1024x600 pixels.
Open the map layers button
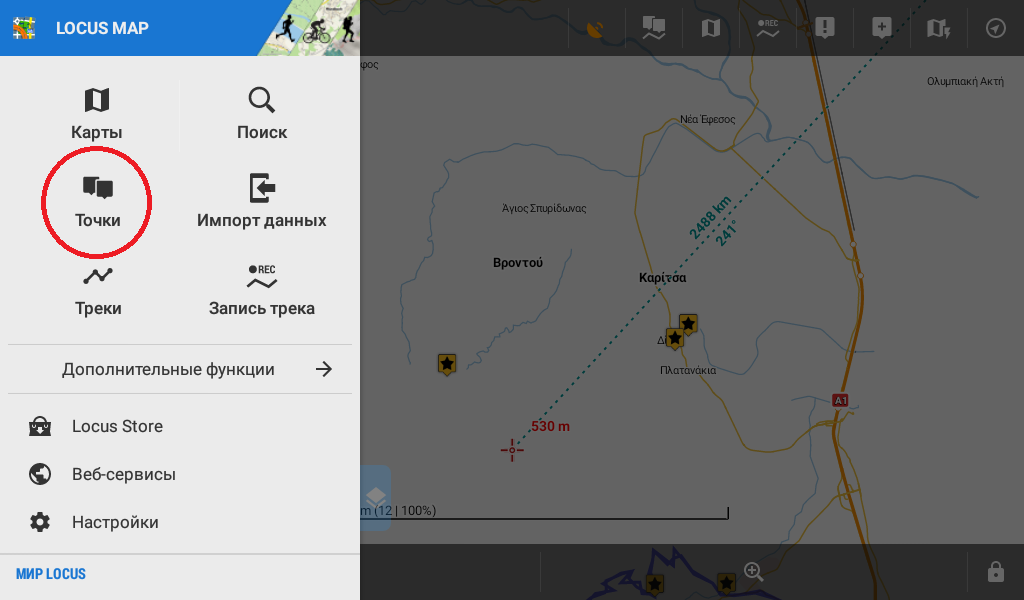[x=375, y=497]
